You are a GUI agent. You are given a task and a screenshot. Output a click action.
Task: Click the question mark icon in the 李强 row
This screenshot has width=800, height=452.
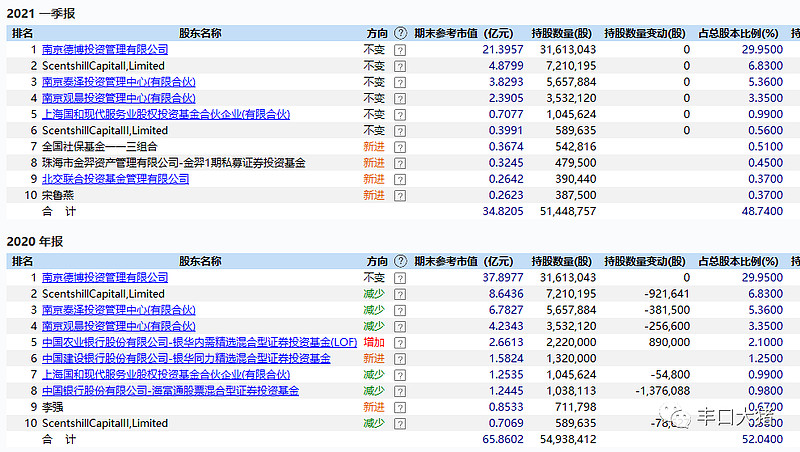point(400,408)
